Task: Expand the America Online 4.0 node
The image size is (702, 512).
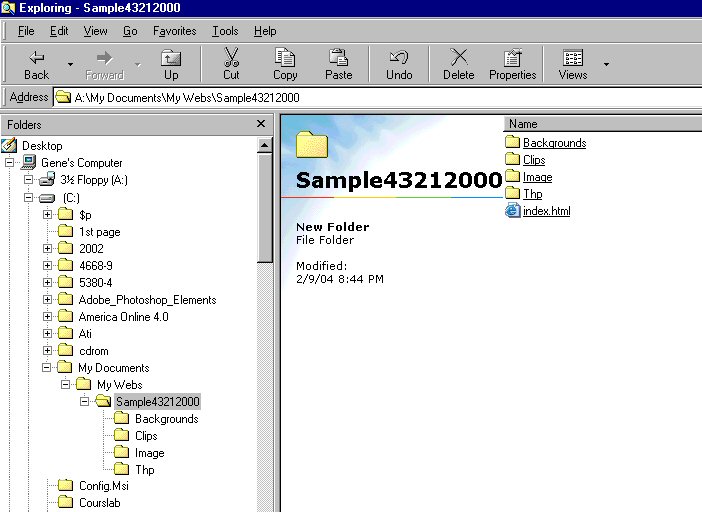Action: [47, 316]
